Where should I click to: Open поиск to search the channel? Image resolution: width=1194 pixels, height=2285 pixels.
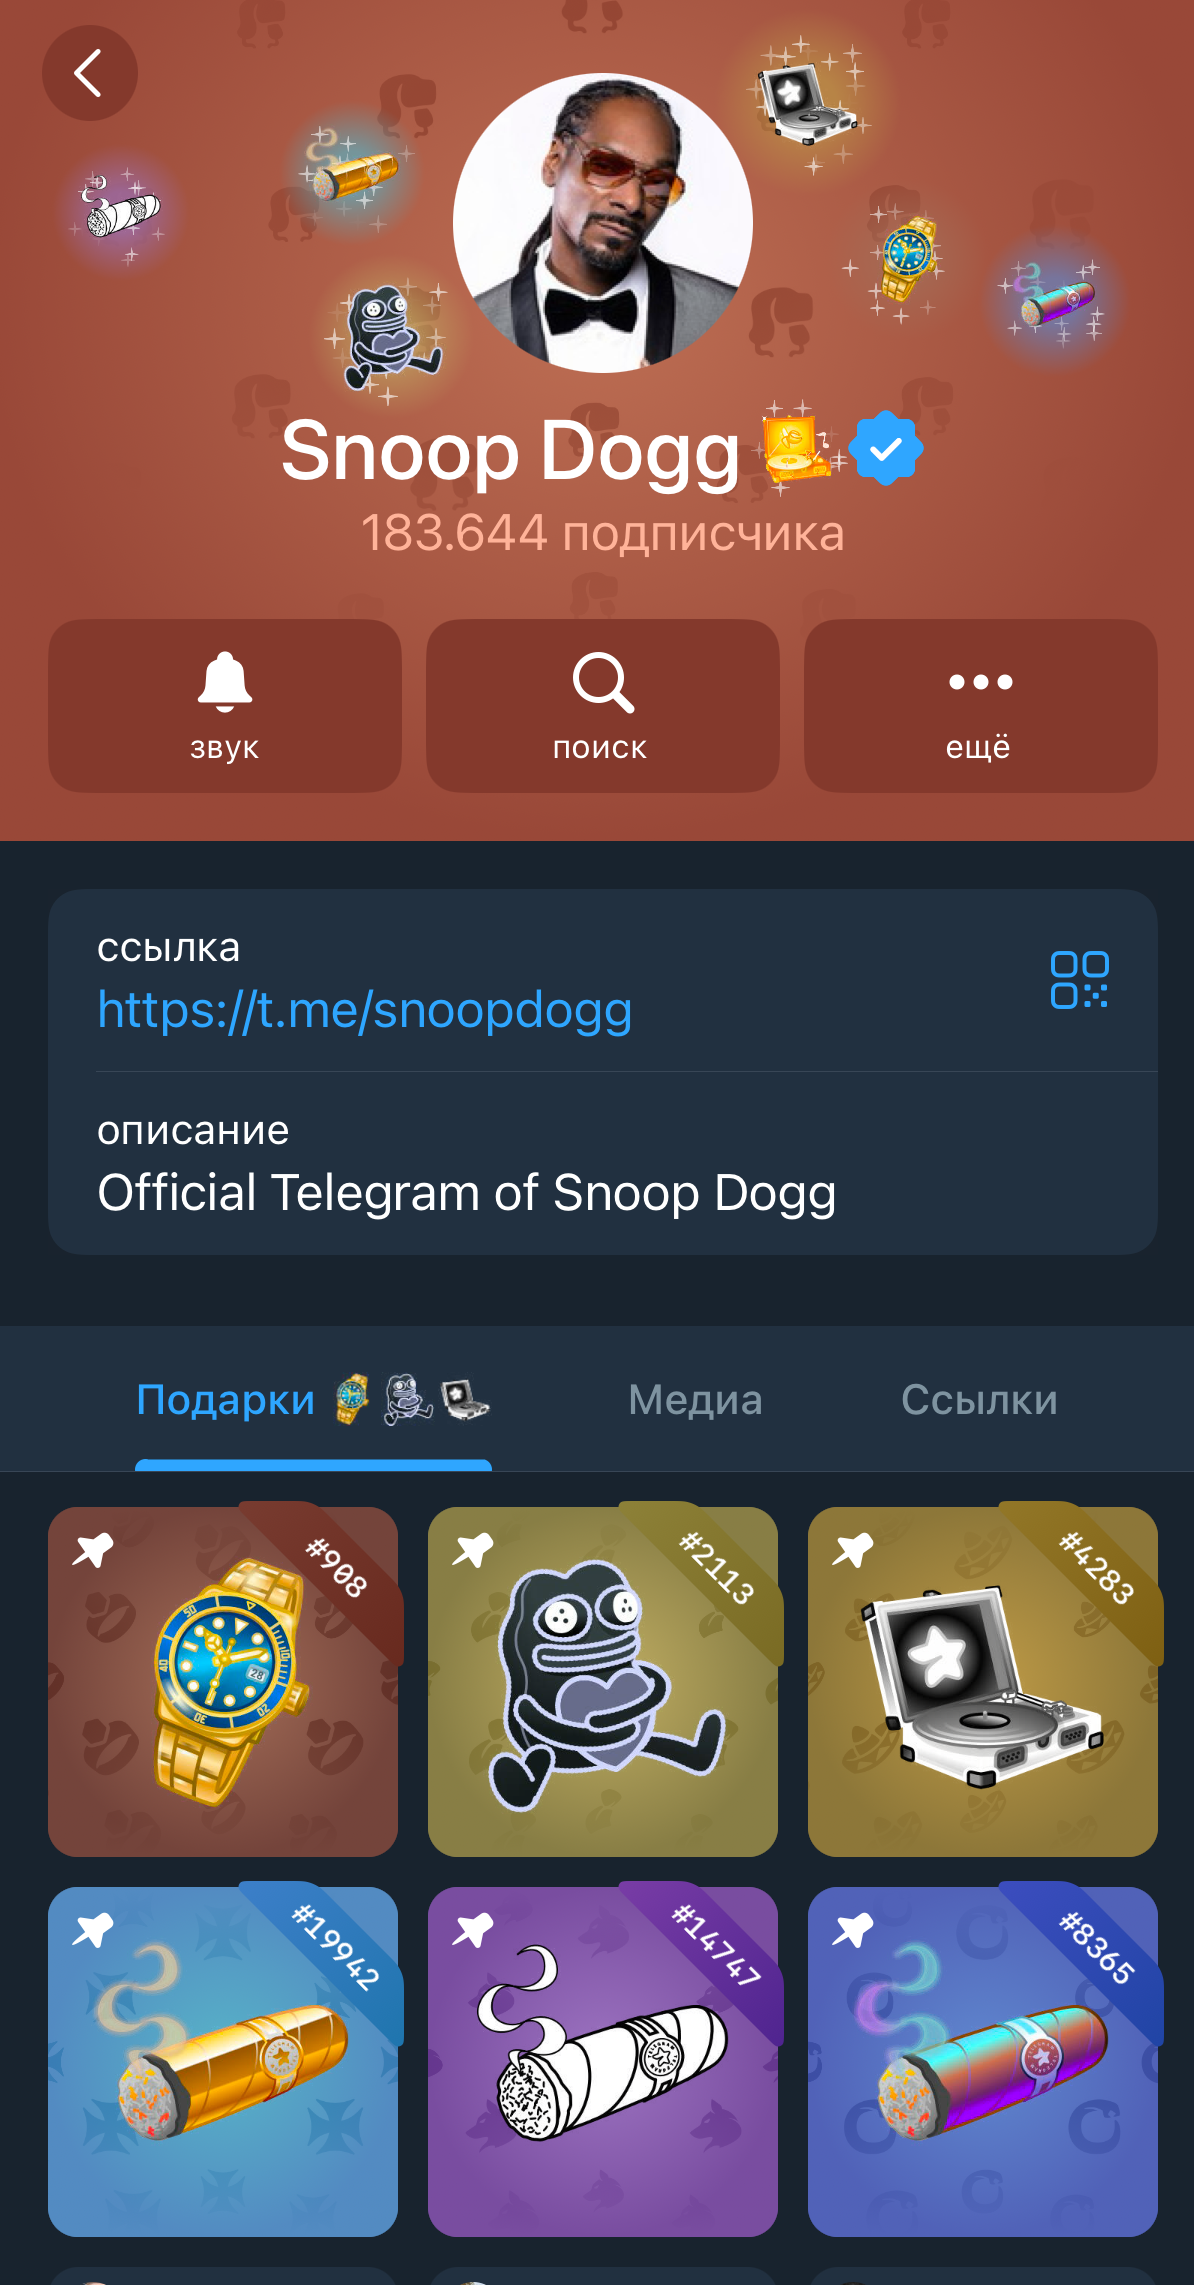[x=603, y=706]
